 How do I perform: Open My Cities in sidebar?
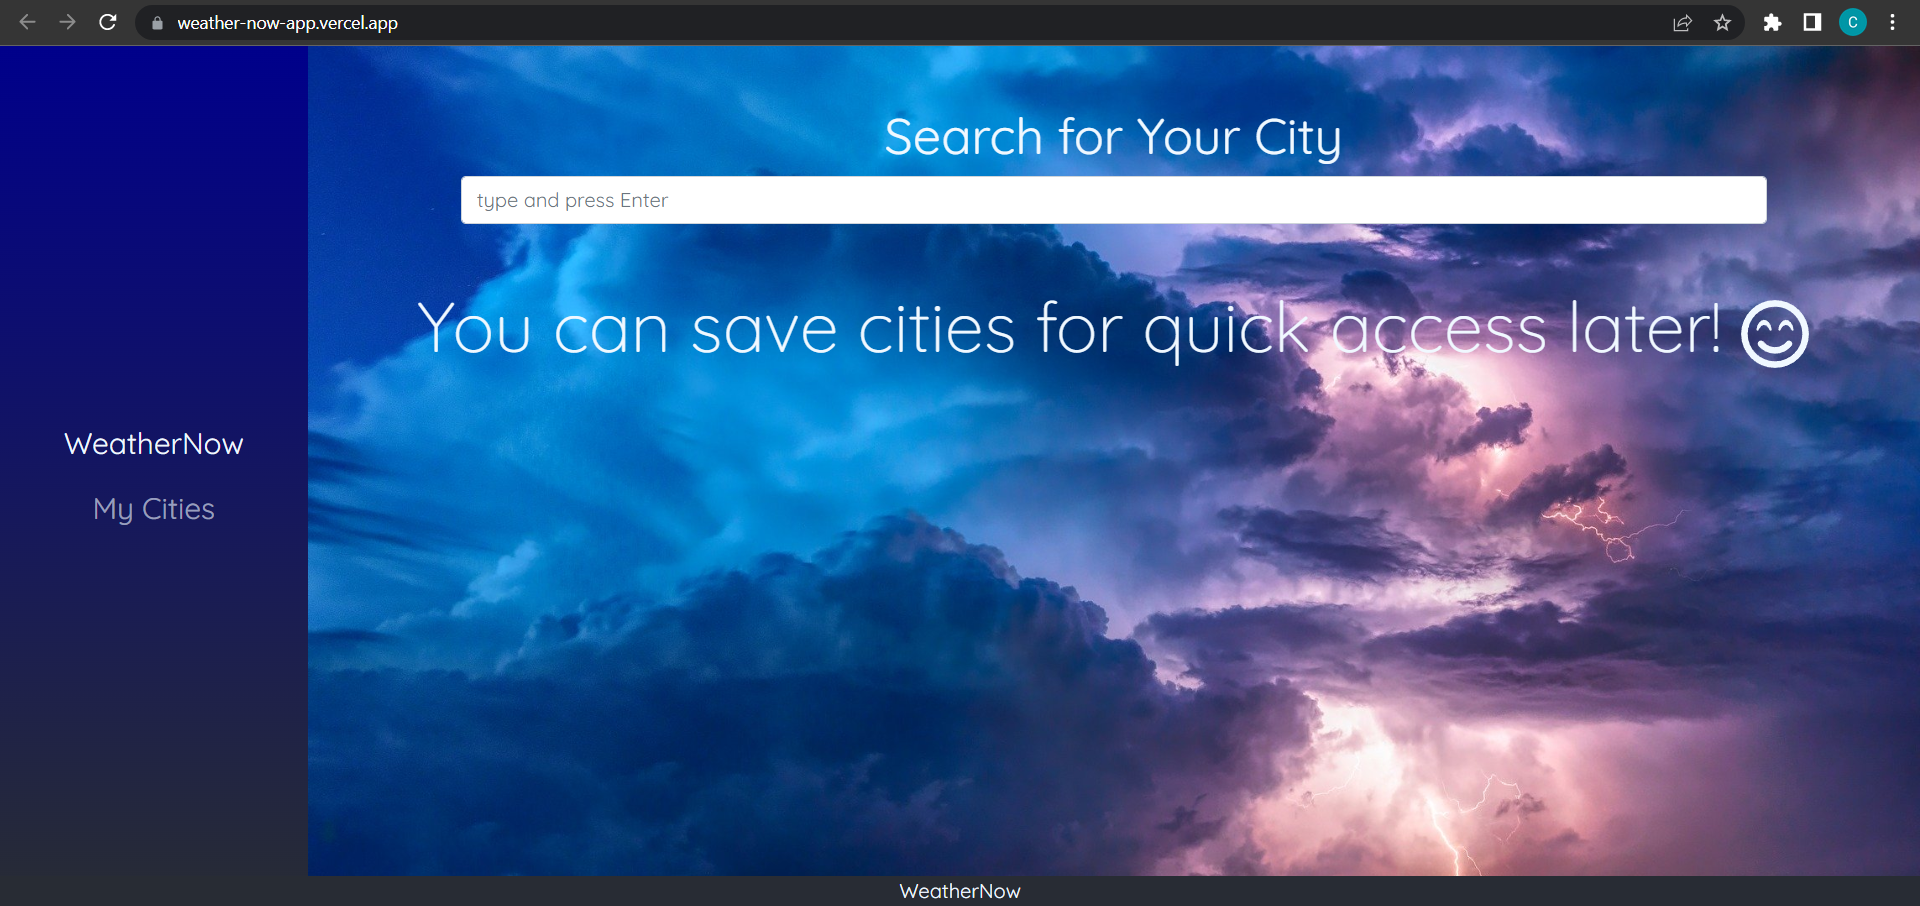[x=154, y=509]
